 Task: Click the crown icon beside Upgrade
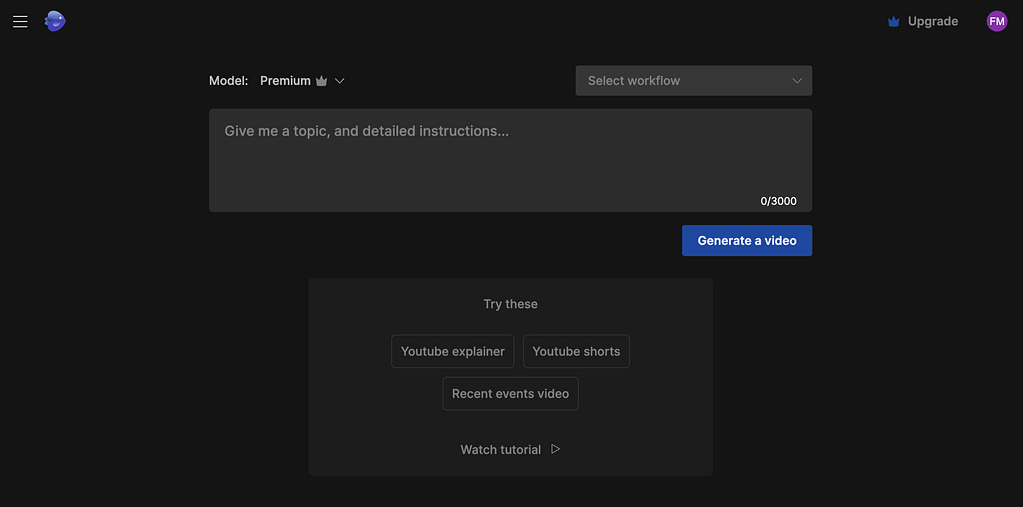[x=894, y=22]
